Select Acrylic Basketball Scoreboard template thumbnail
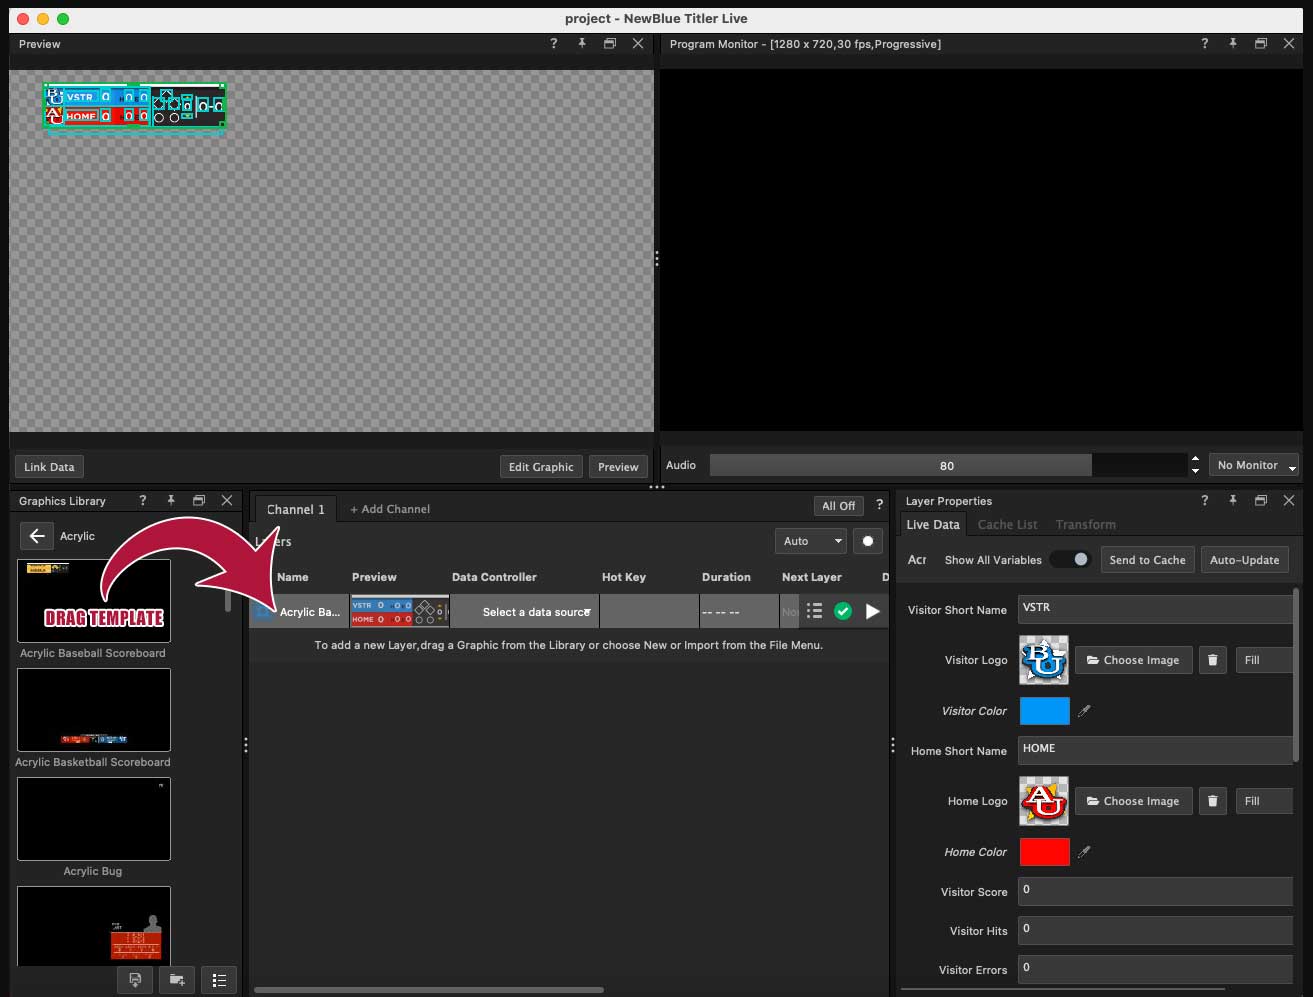Screen dimensions: 1313x997 (94, 710)
